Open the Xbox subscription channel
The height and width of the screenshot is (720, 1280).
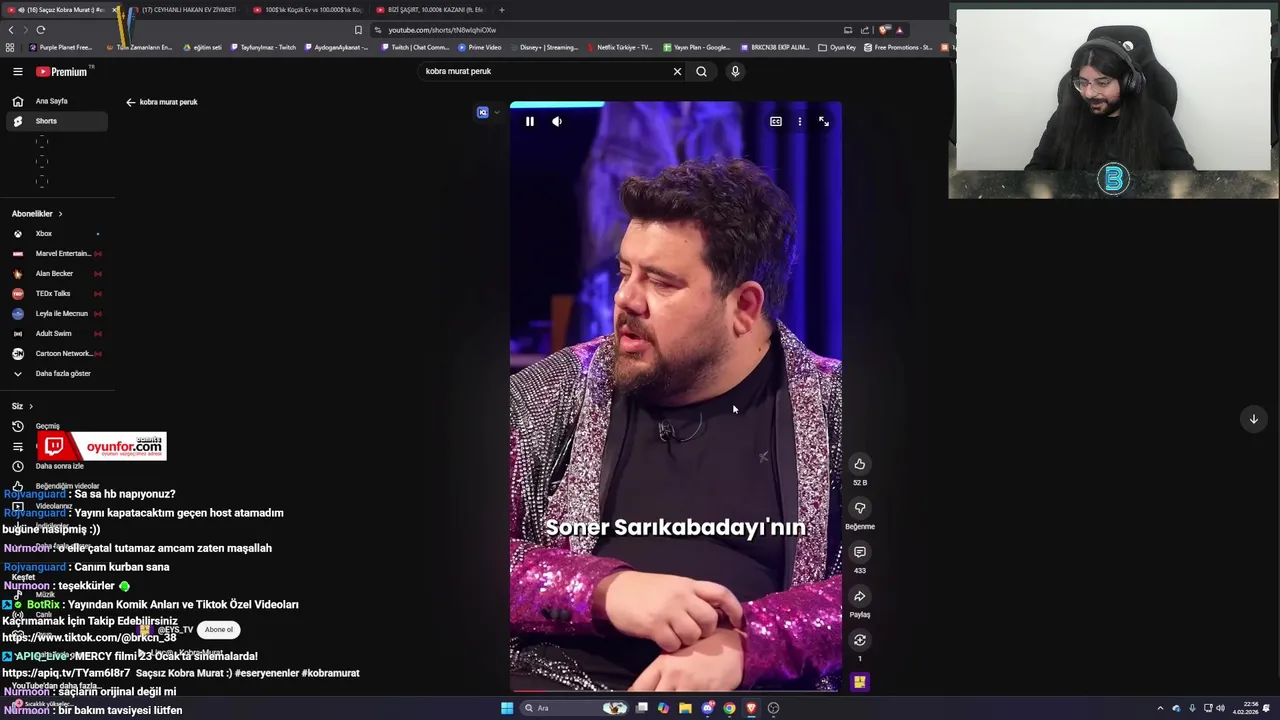pyautogui.click(x=55, y=234)
